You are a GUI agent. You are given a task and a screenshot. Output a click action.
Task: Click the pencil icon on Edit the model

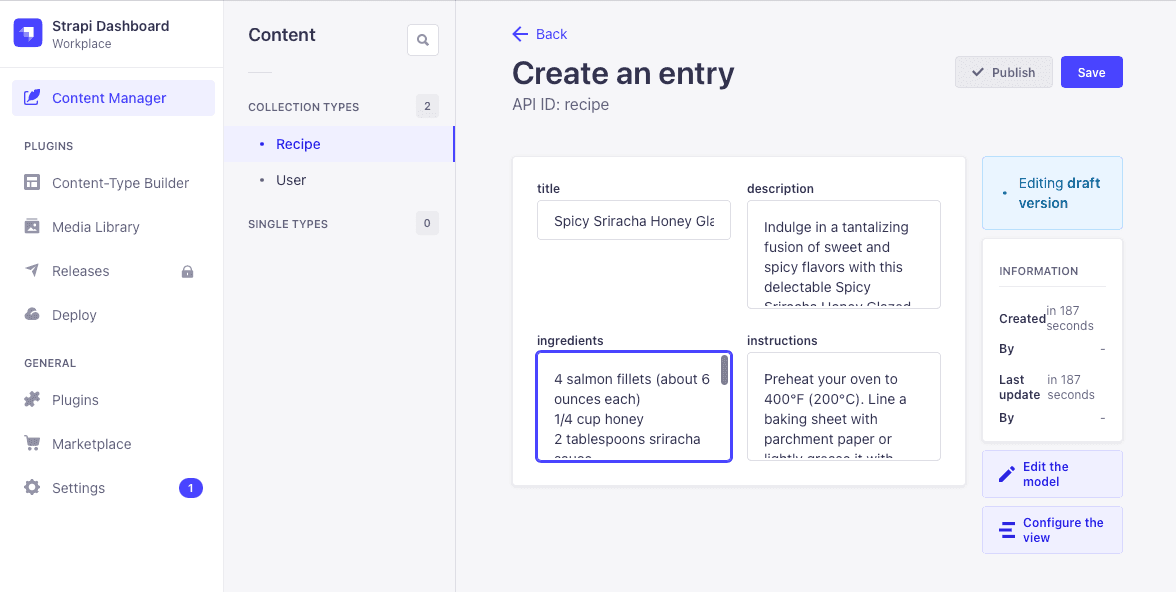click(1006, 474)
